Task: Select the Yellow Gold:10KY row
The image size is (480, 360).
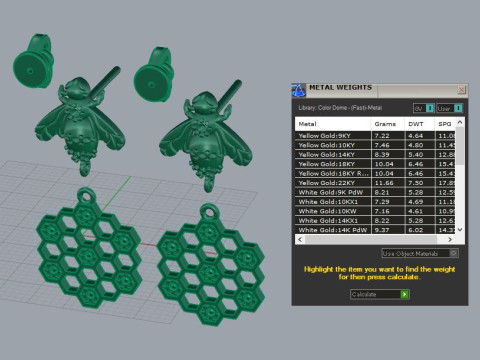Action: point(375,145)
